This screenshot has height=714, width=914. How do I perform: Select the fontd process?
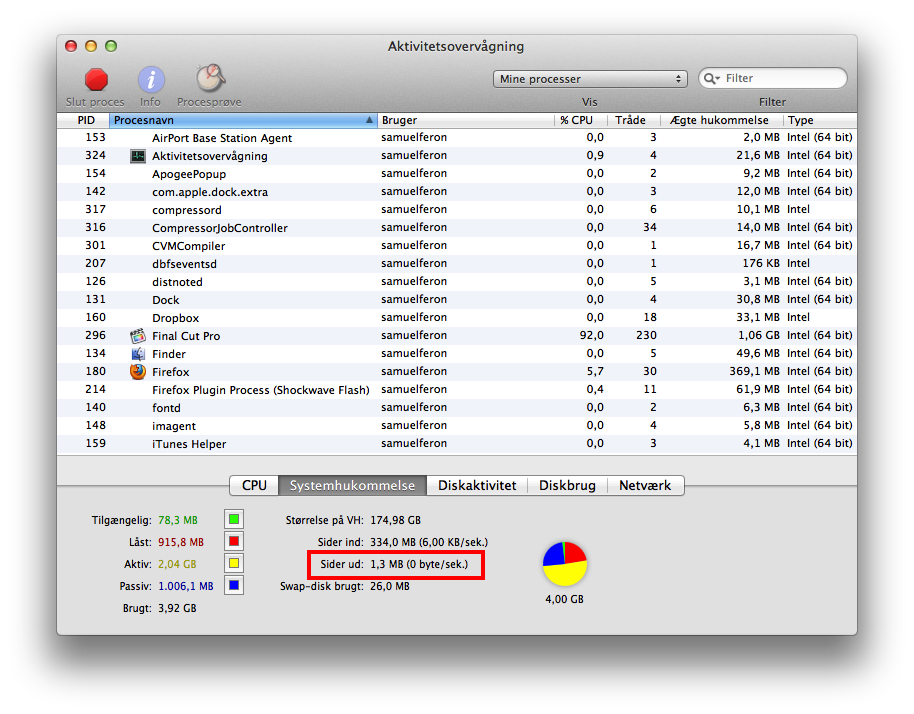point(457,408)
